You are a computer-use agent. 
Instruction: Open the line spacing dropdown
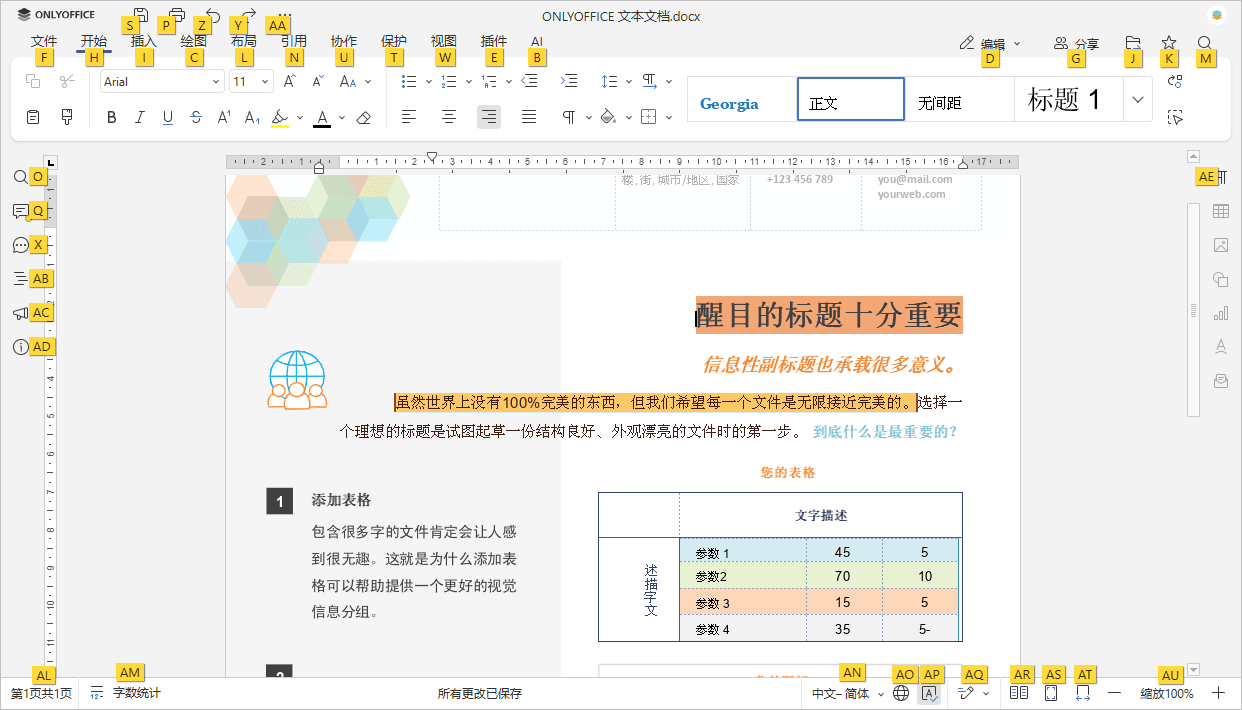pyautogui.click(x=612, y=81)
